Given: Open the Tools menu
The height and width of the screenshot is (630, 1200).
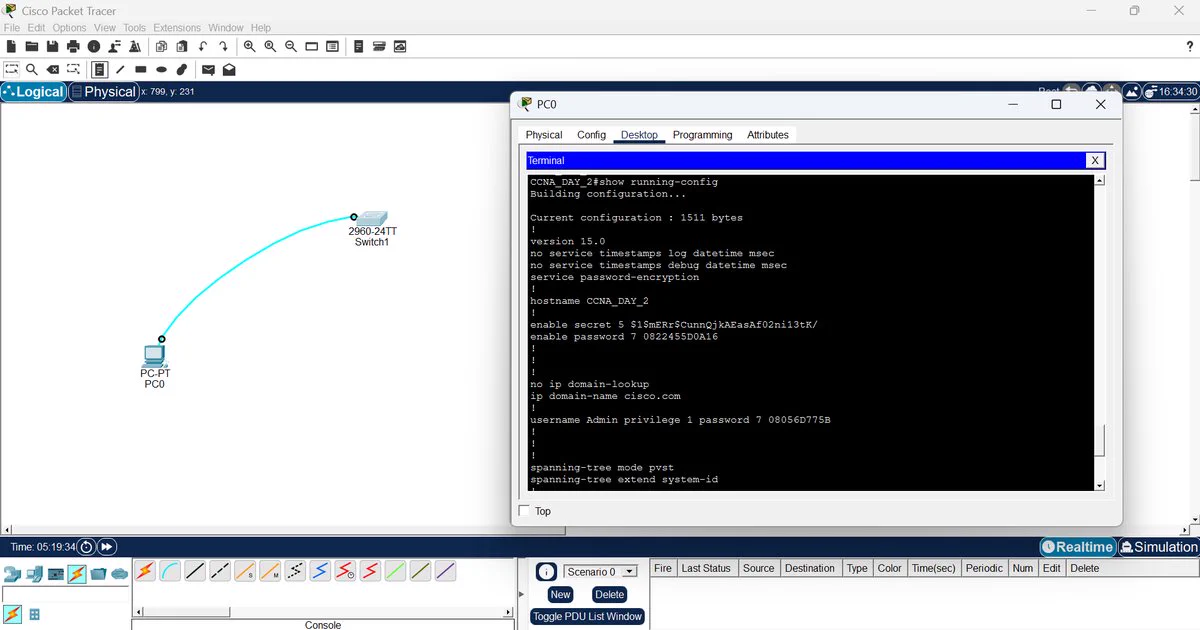Looking at the screenshot, I should (134, 28).
